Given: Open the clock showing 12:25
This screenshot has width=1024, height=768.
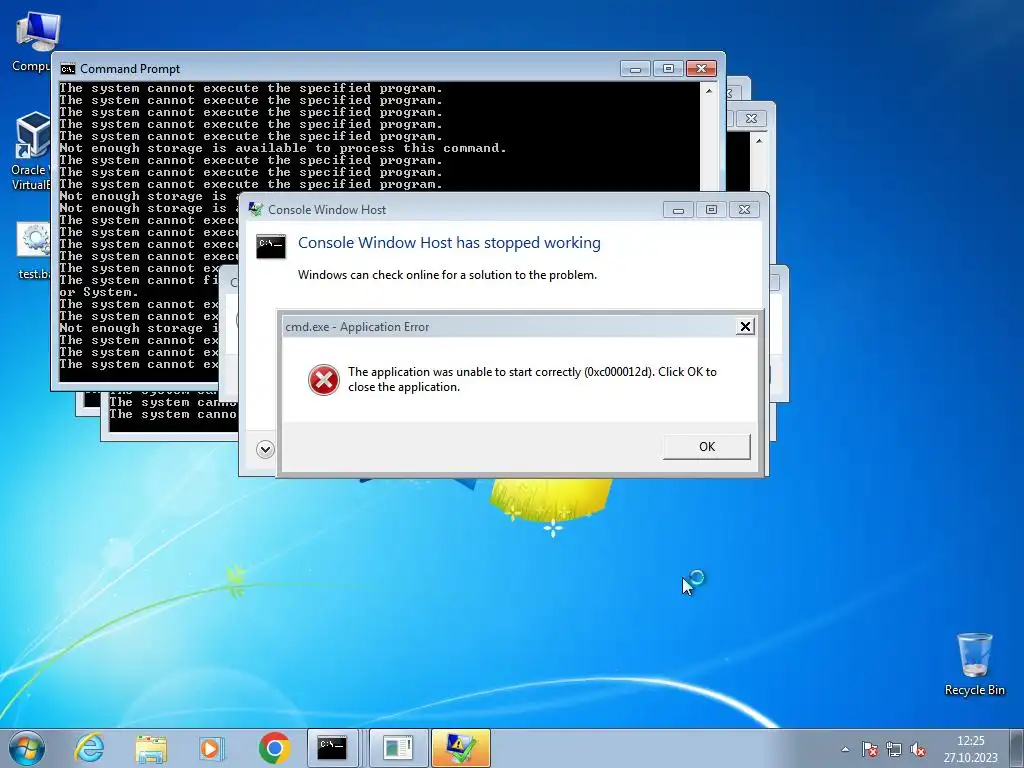Looking at the screenshot, I should 970,749.
